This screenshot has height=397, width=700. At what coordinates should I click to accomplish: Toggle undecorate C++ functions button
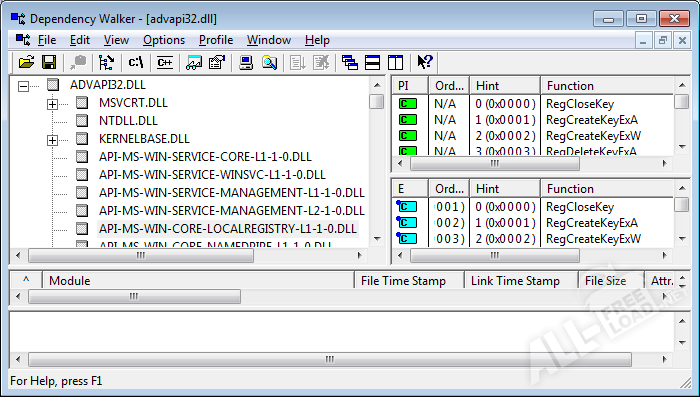tap(165, 62)
